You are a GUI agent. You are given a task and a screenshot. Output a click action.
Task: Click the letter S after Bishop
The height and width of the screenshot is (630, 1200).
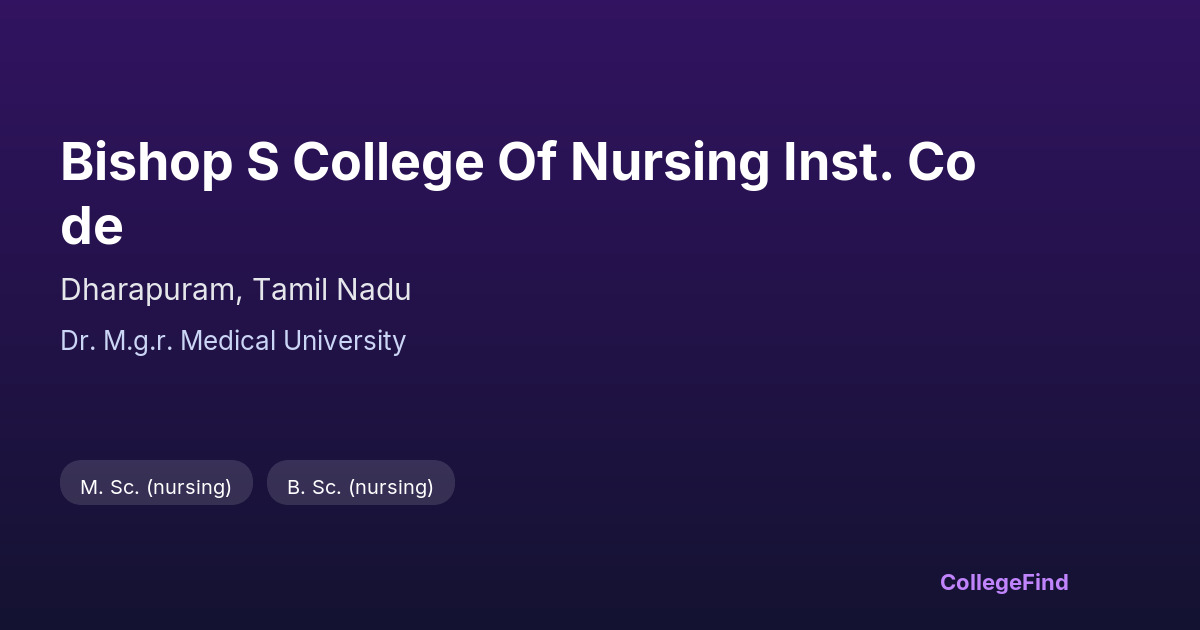[x=263, y=162]
